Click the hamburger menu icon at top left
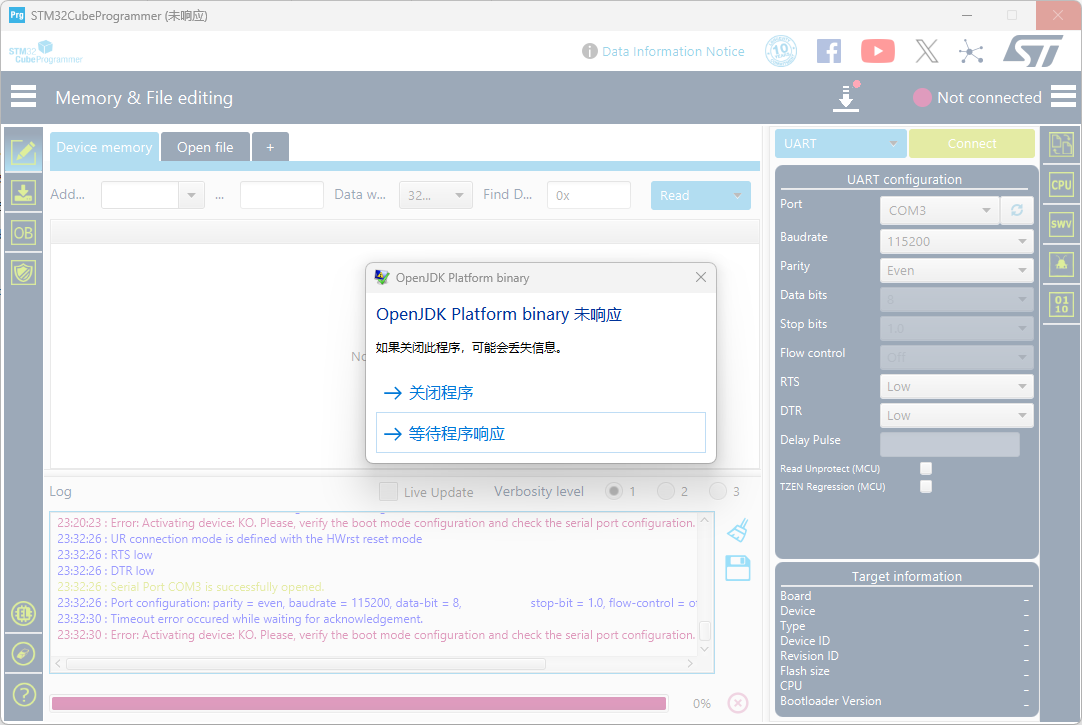This screenshot has height=725, width=1082. point(23,97)
